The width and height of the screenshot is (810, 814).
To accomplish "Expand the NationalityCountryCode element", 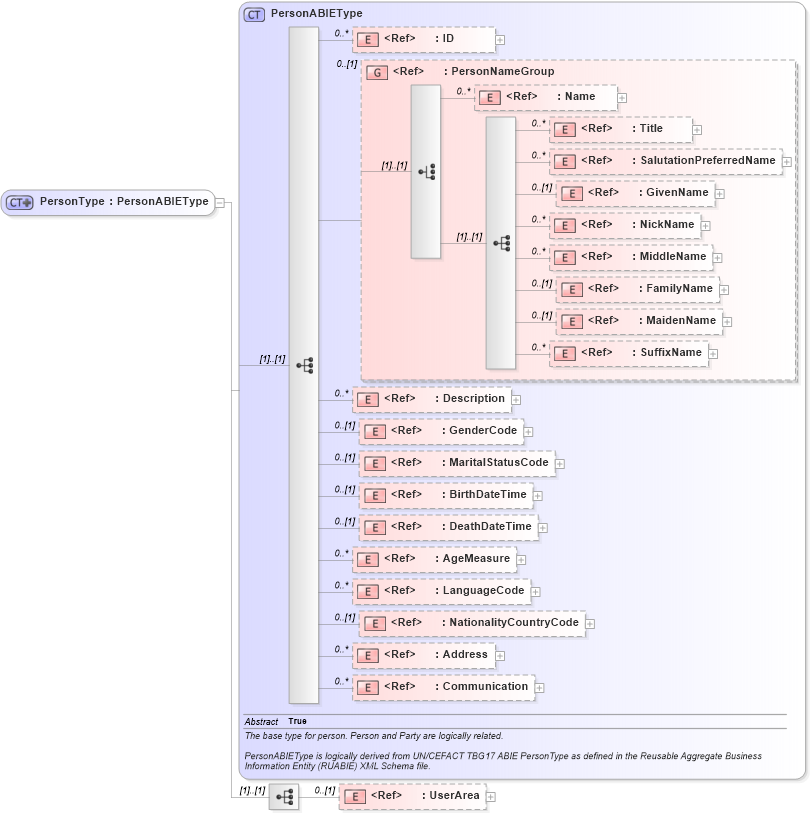I will [590, 623].
